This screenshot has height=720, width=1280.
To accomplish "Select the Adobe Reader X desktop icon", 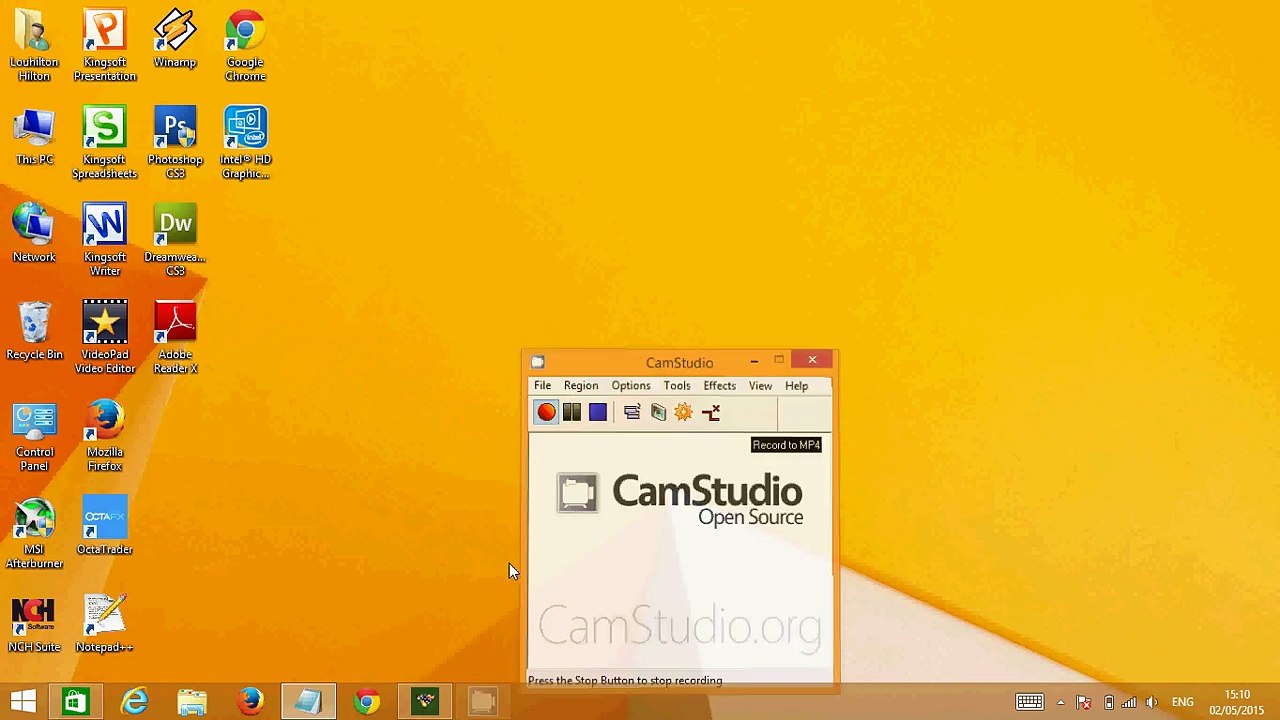I will pyautogui.click(x=175, y=337).
